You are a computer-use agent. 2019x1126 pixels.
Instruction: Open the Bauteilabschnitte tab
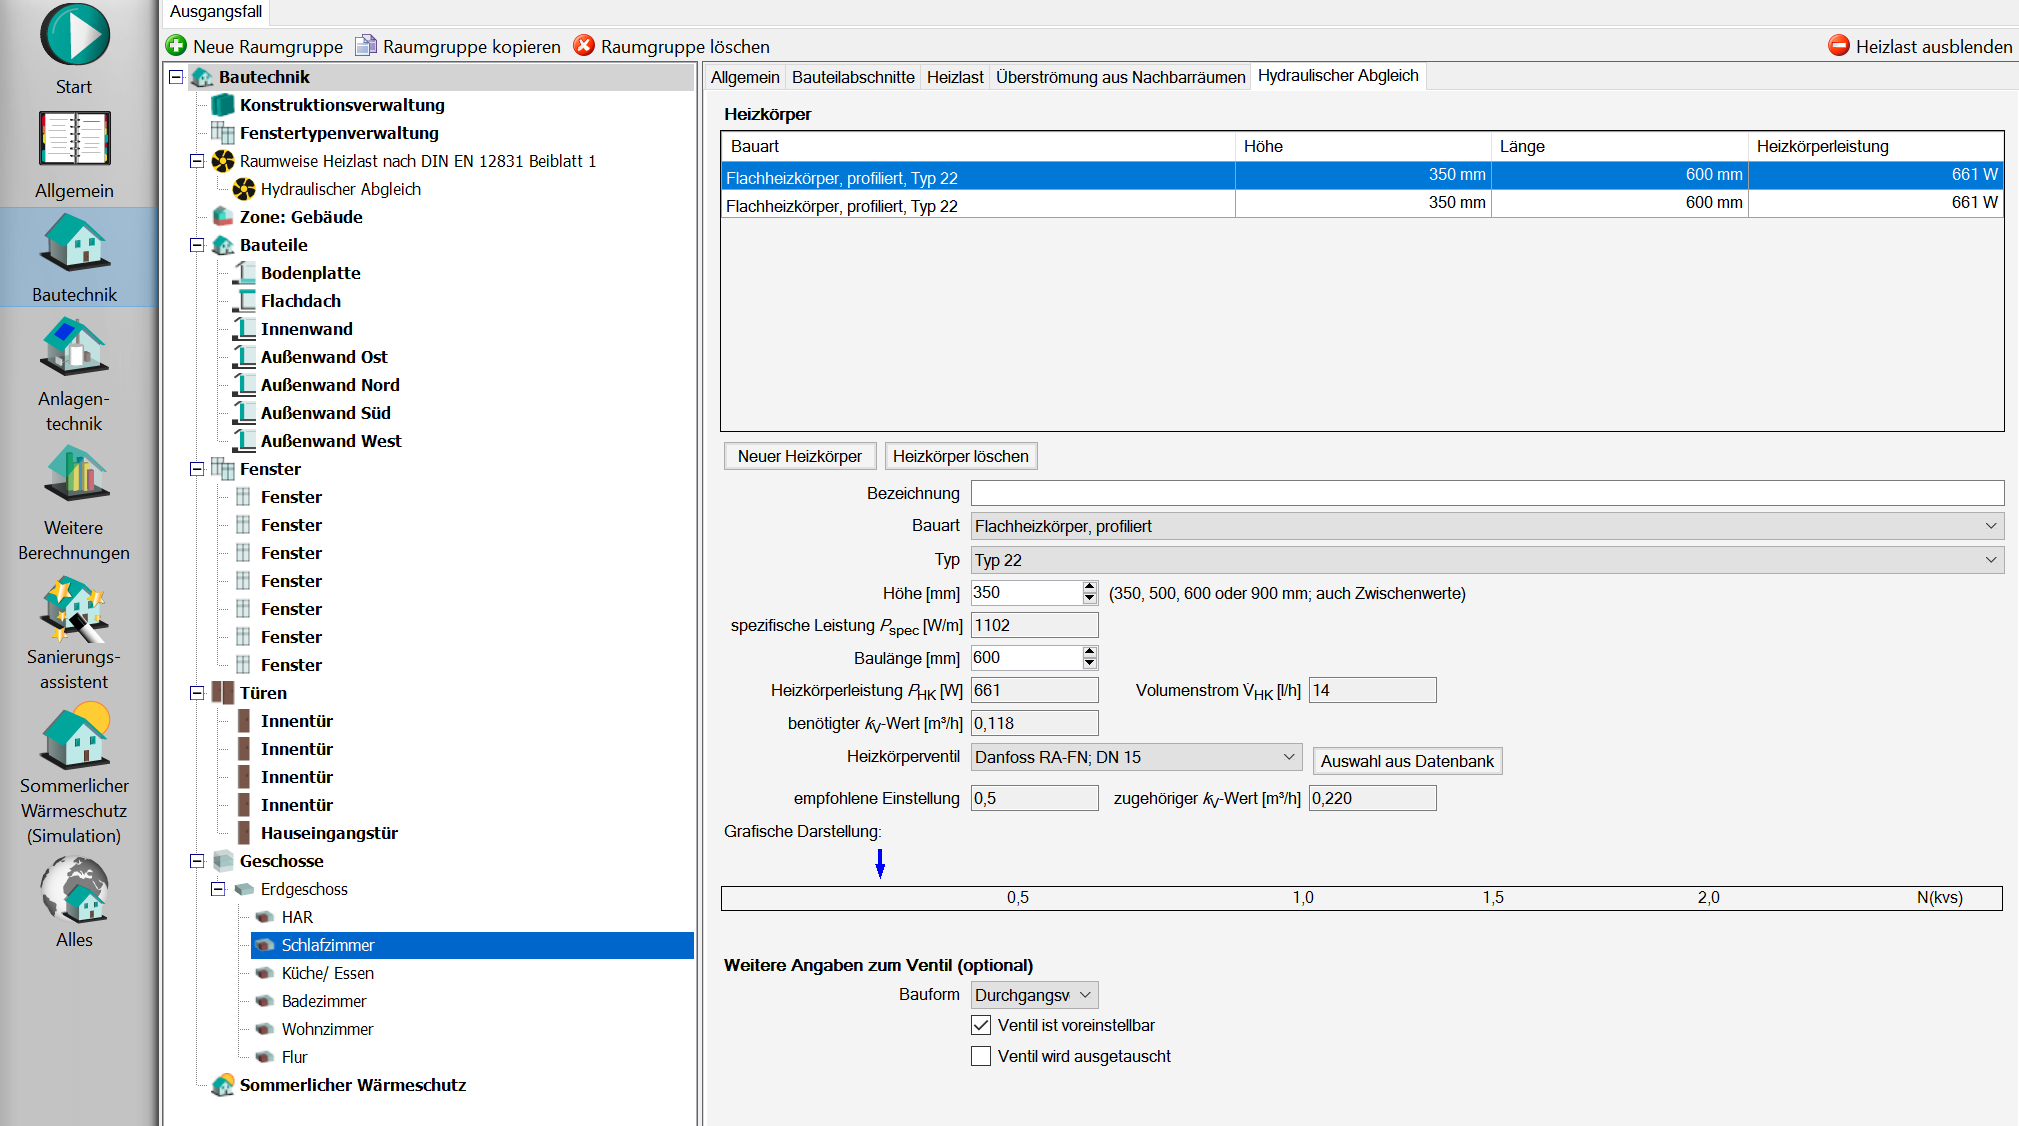click(x=852, y=77)
